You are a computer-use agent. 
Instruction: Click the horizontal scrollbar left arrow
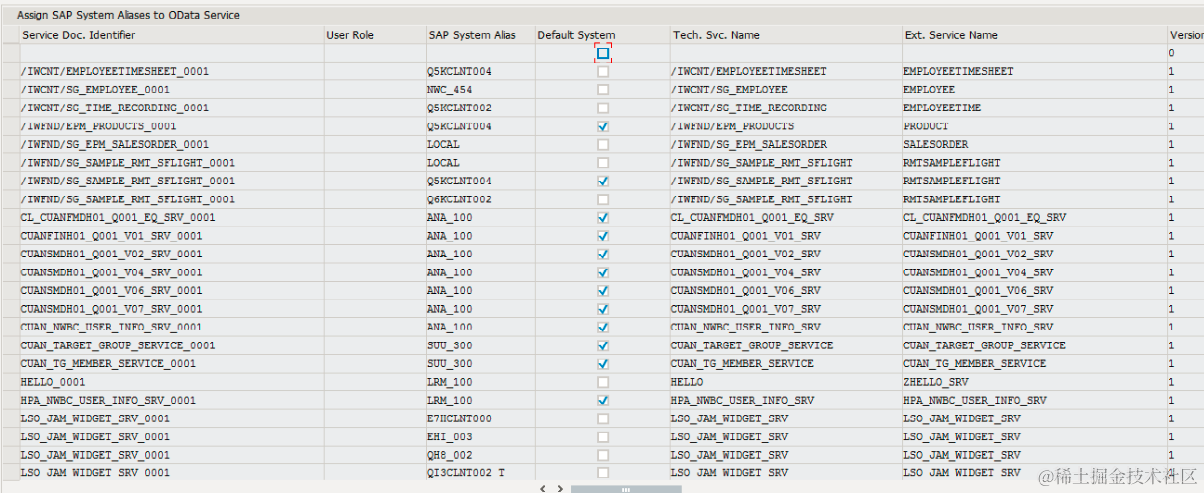coord(544,489)
